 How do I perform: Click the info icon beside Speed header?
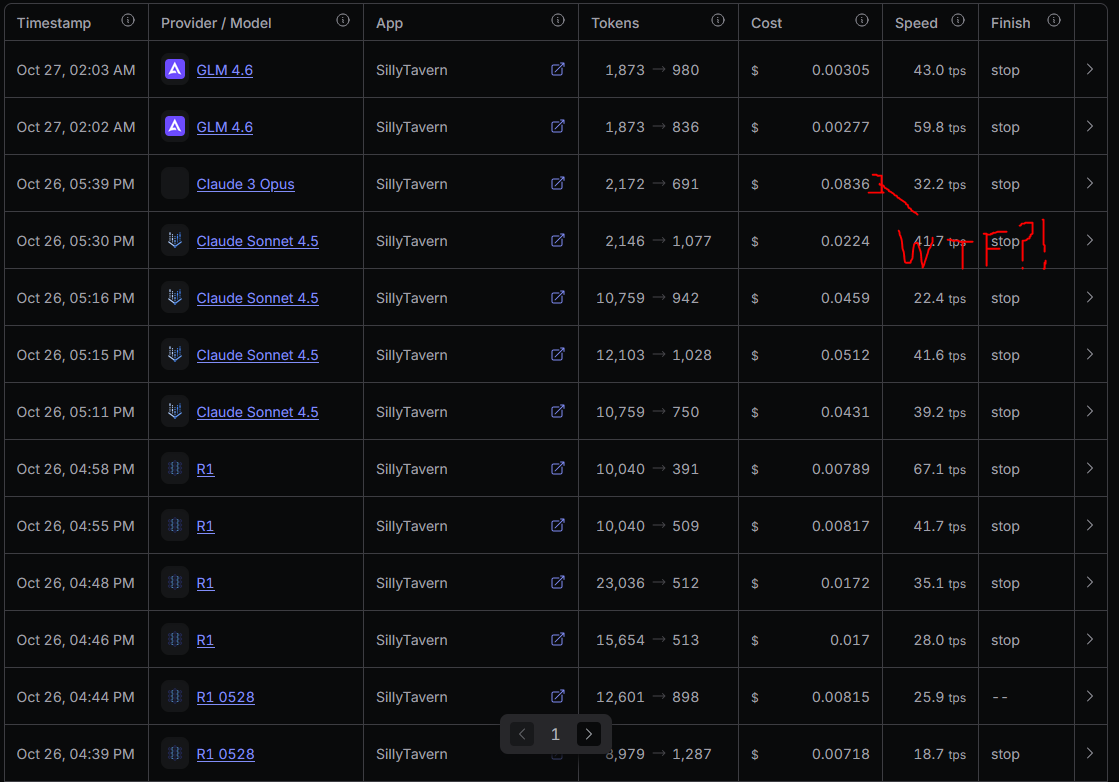pos(958,21)
